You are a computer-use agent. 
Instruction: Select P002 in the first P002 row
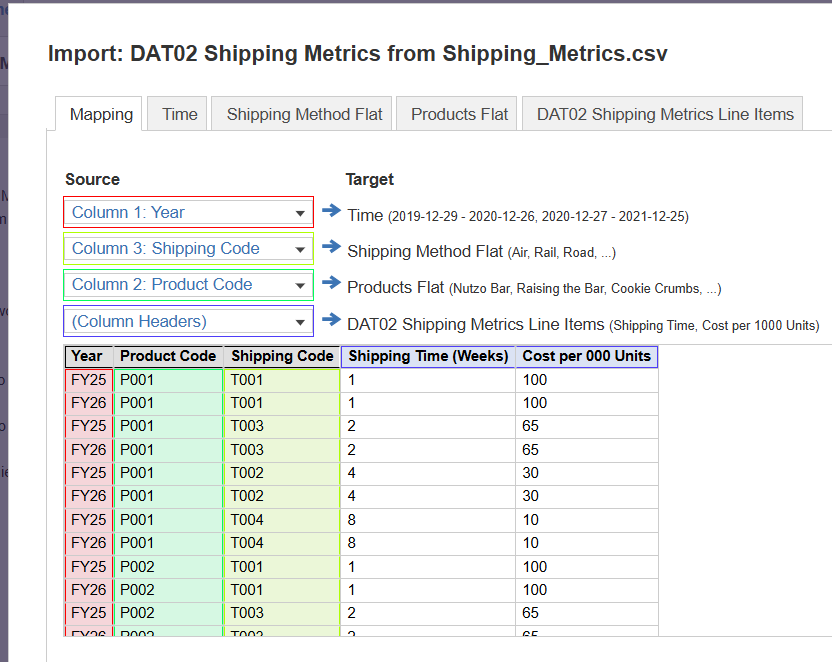(x=168, y=567)
